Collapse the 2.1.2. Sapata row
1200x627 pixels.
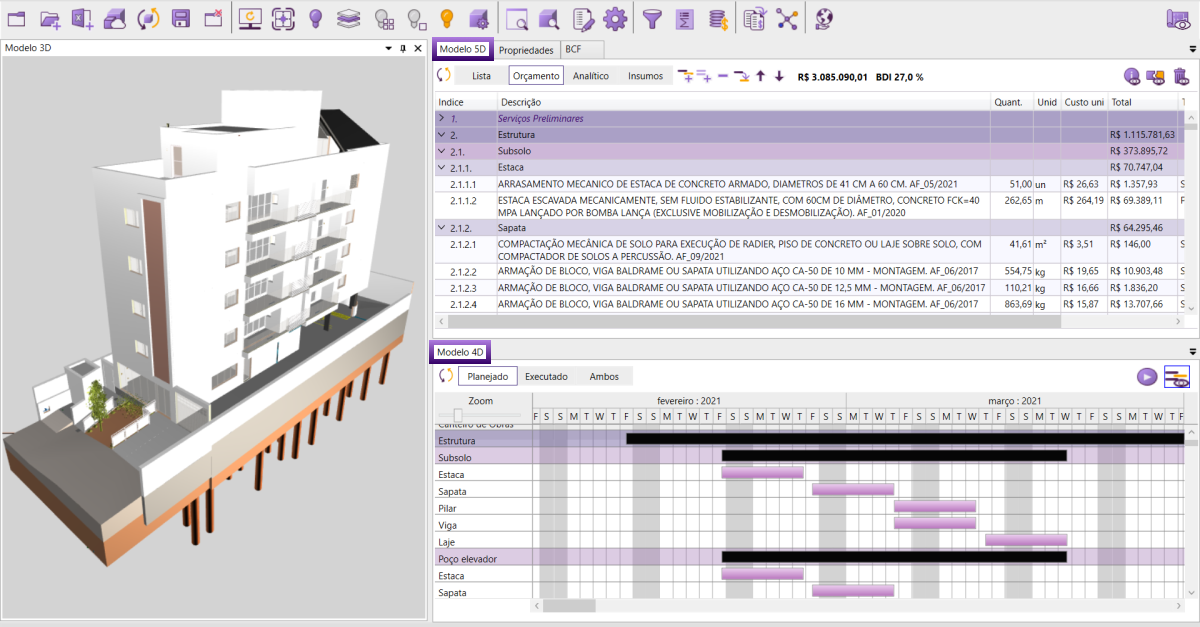[x=442, y=228]
